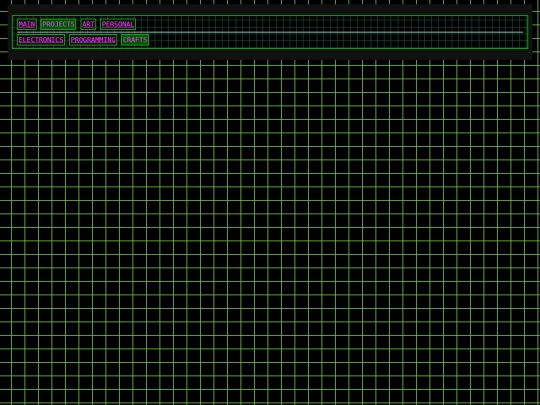Select the CRAFTS sub-category tab
540x405 pixels.
click(135, 40)
